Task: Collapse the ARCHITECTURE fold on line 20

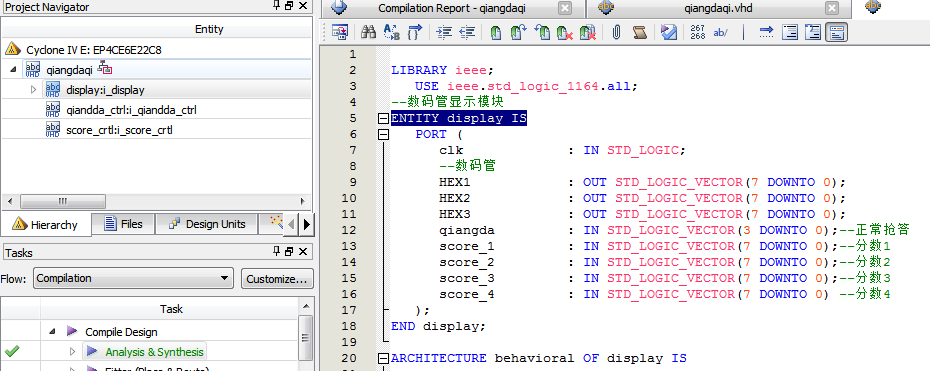Action: tap(384, 359)
